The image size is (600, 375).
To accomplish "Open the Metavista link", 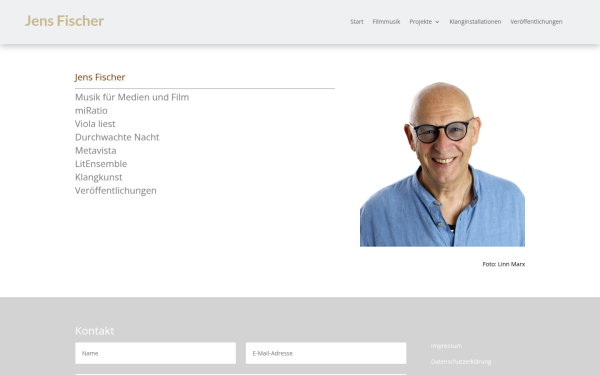I will (x=96, y=151).
